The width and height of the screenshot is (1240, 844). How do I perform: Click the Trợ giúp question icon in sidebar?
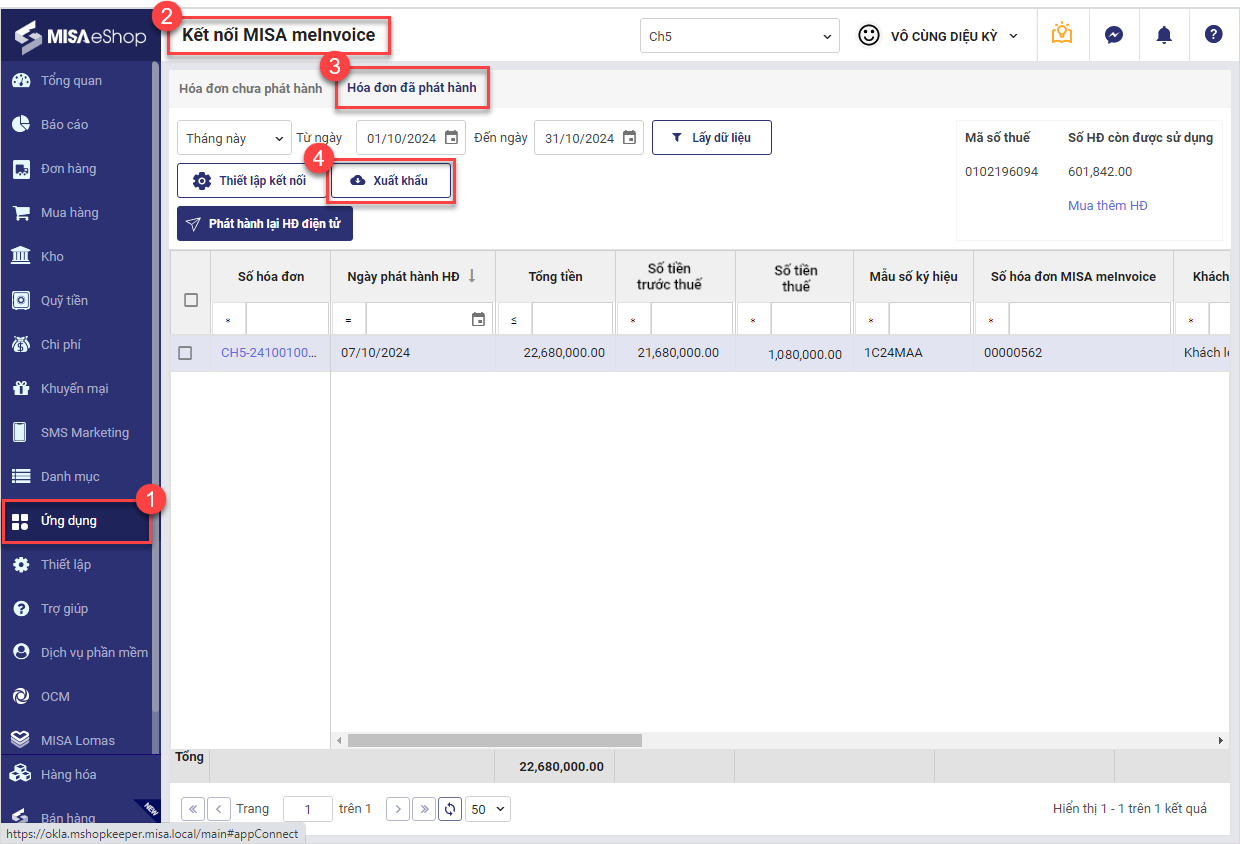20,609
